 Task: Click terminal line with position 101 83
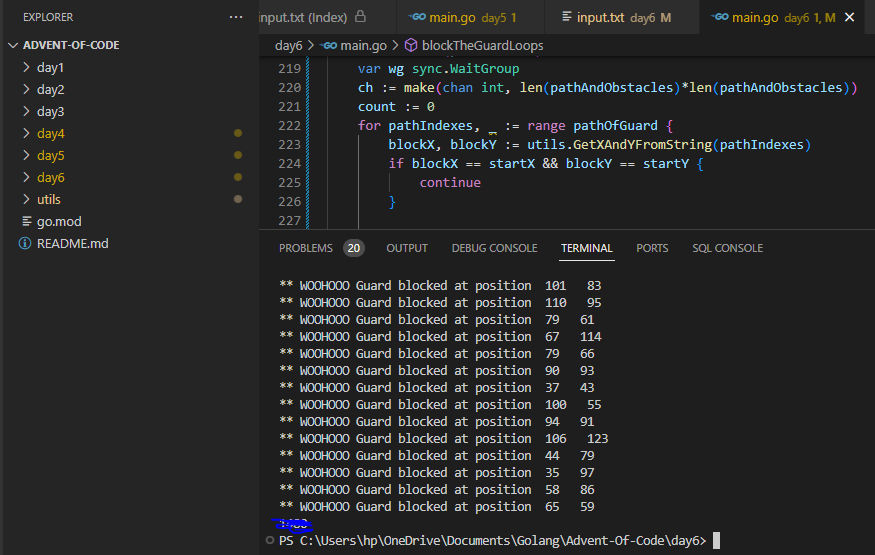pyautogui.click(x=440, y=286)
